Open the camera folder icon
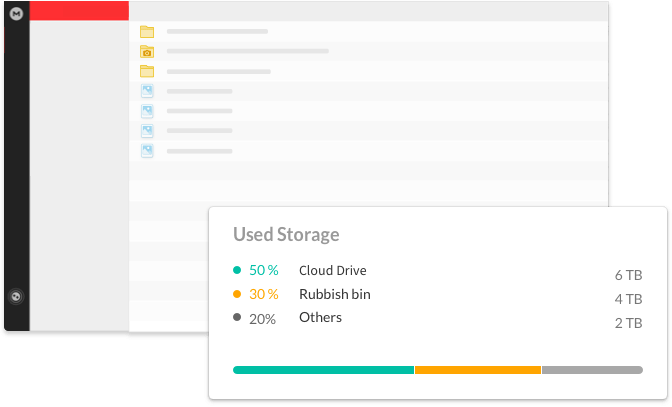Image resolution: width=672 pixels, height=407 pixels. pyautogui.click(x=147, y=51)
